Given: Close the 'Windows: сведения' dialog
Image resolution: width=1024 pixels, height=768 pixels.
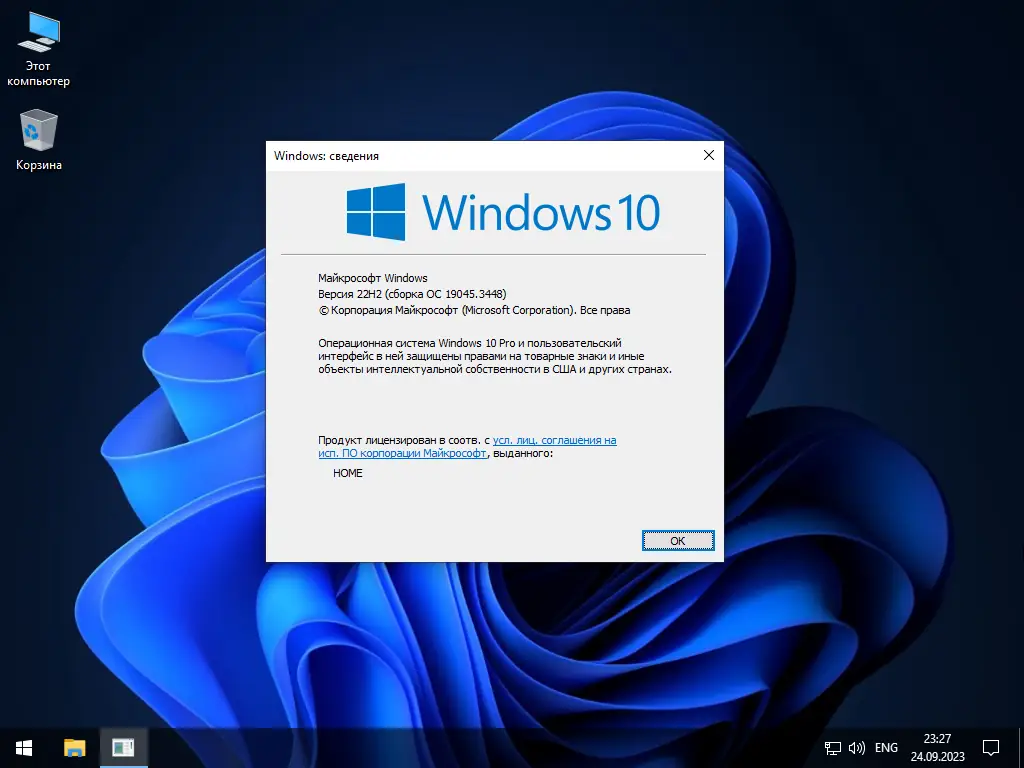Looking at the screenshot, I should (x=709, y=155).
